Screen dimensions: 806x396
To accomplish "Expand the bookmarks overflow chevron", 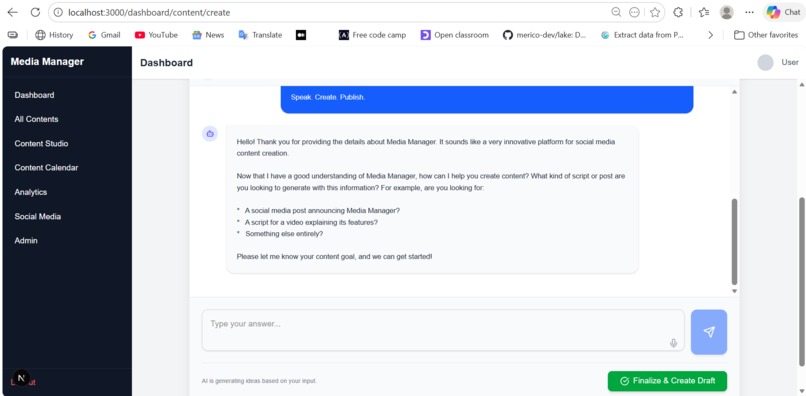I will point(710,35).
